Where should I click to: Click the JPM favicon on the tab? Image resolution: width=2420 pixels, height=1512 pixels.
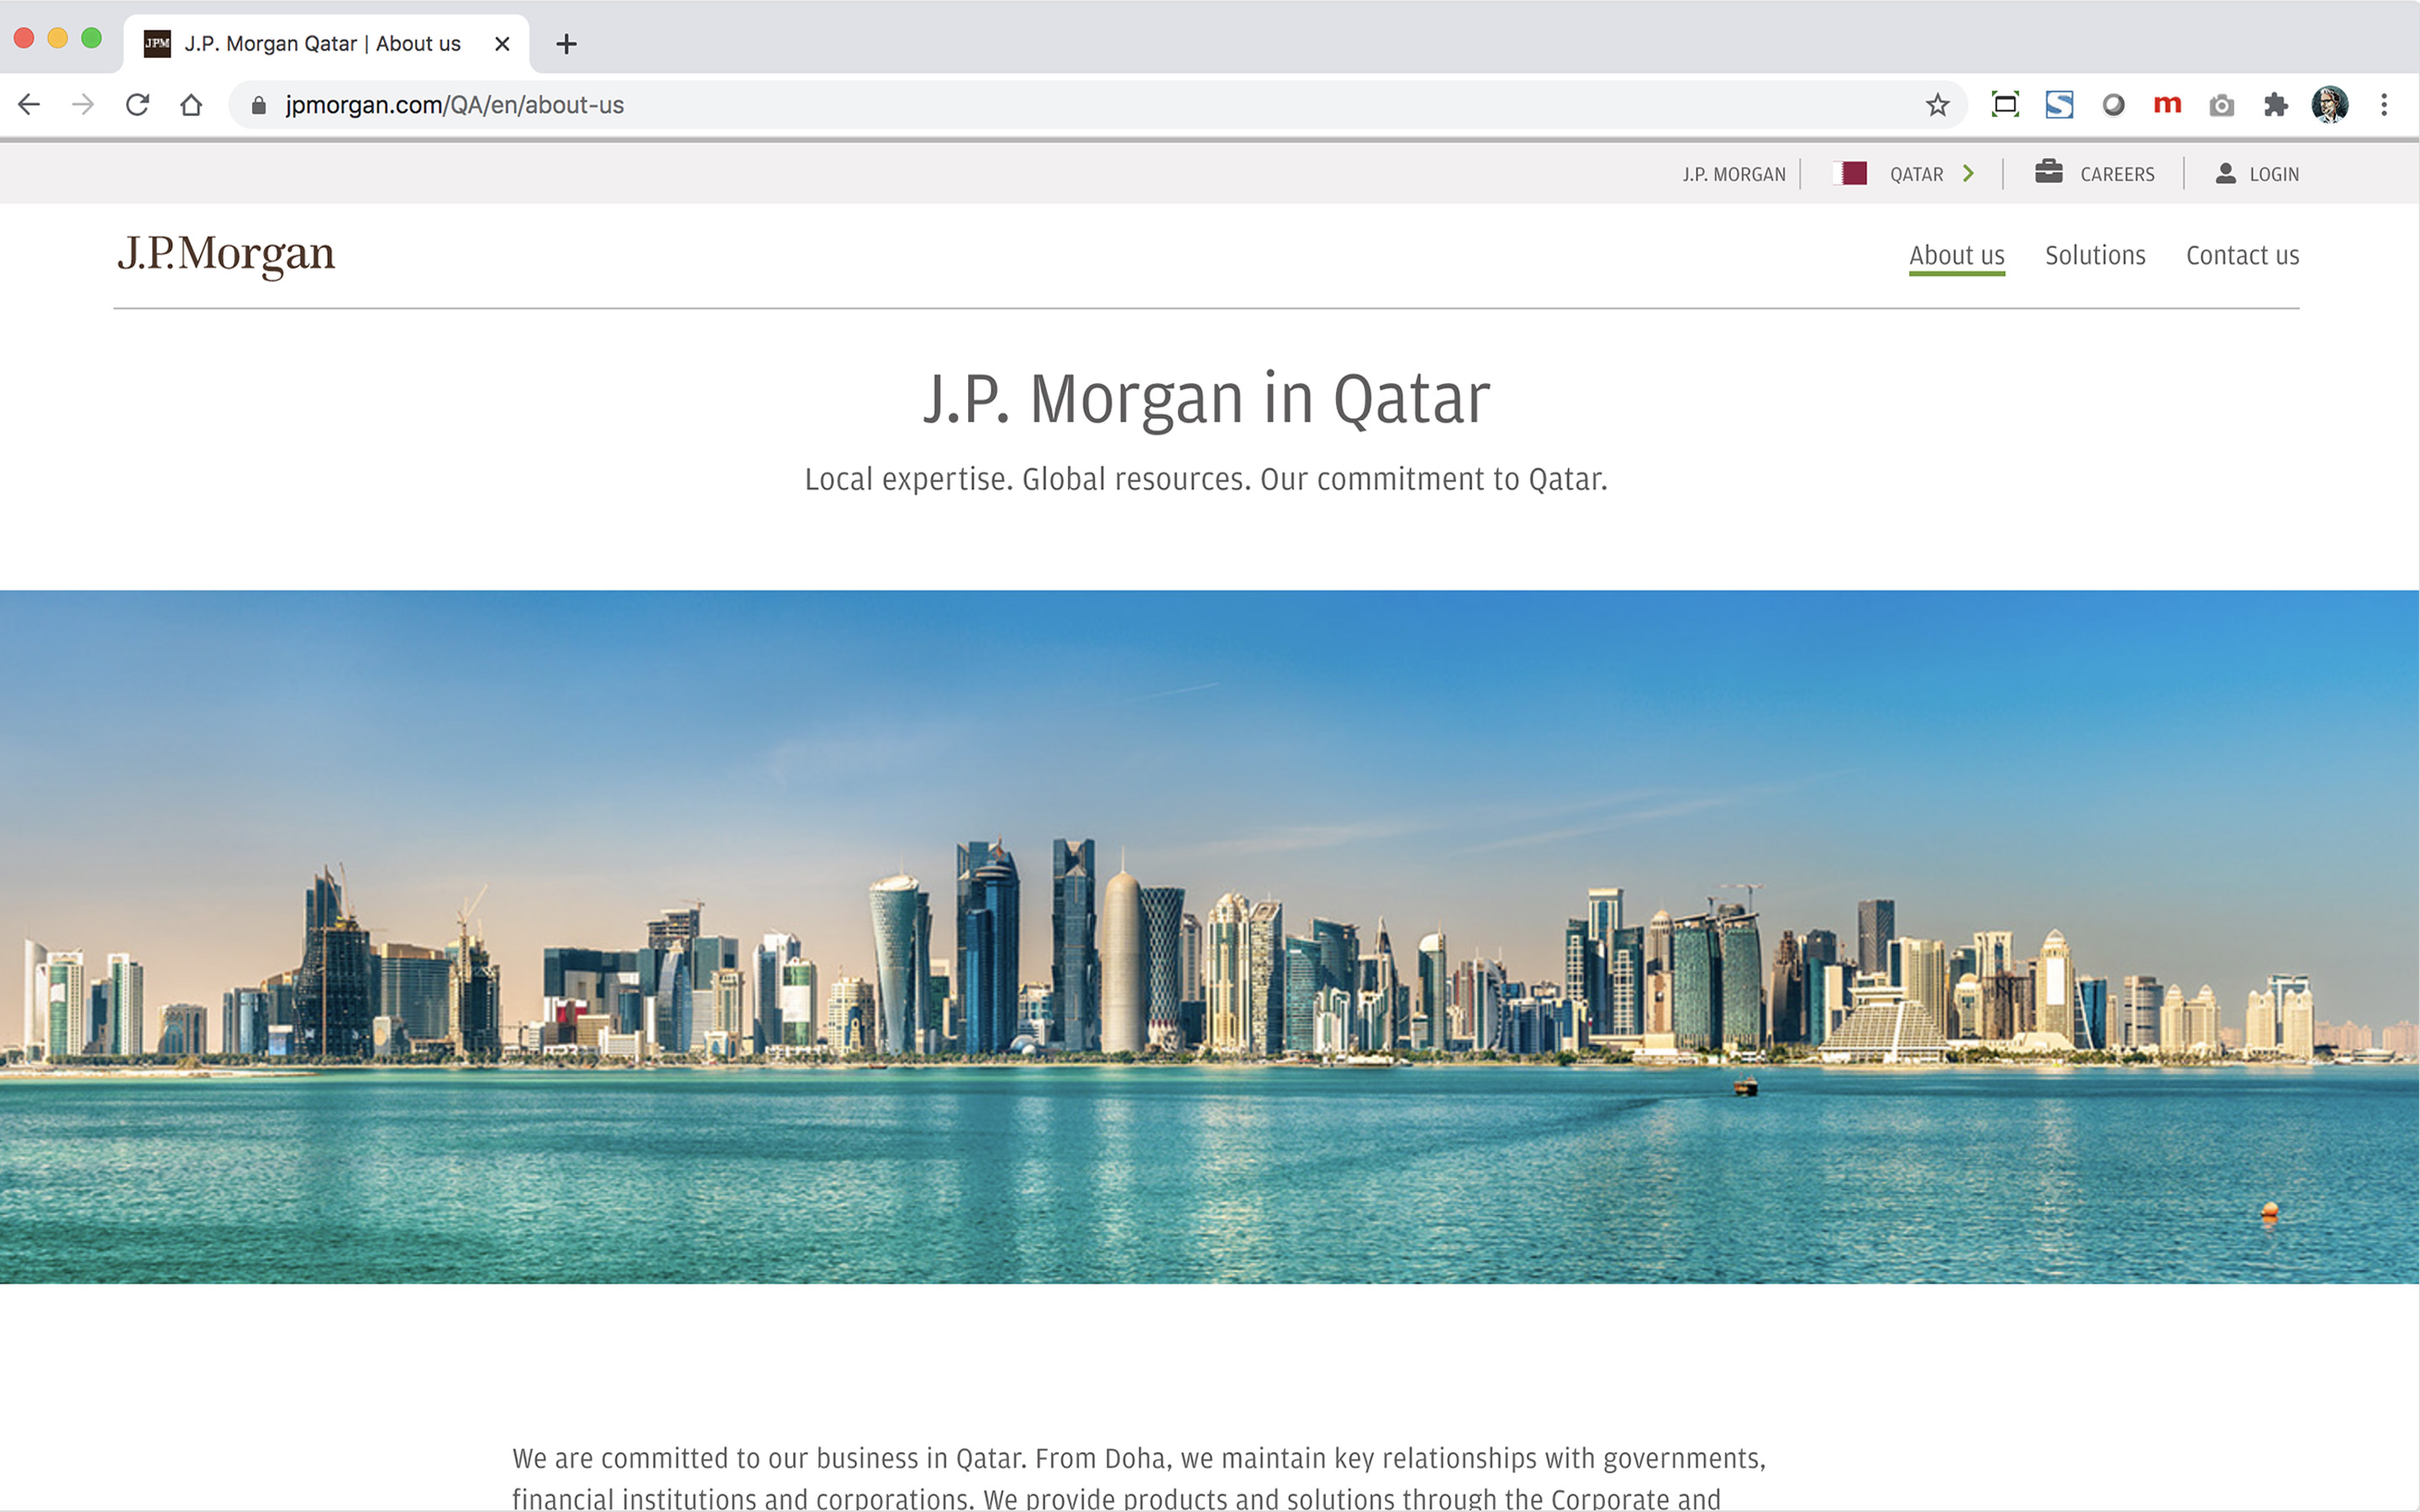157,43
